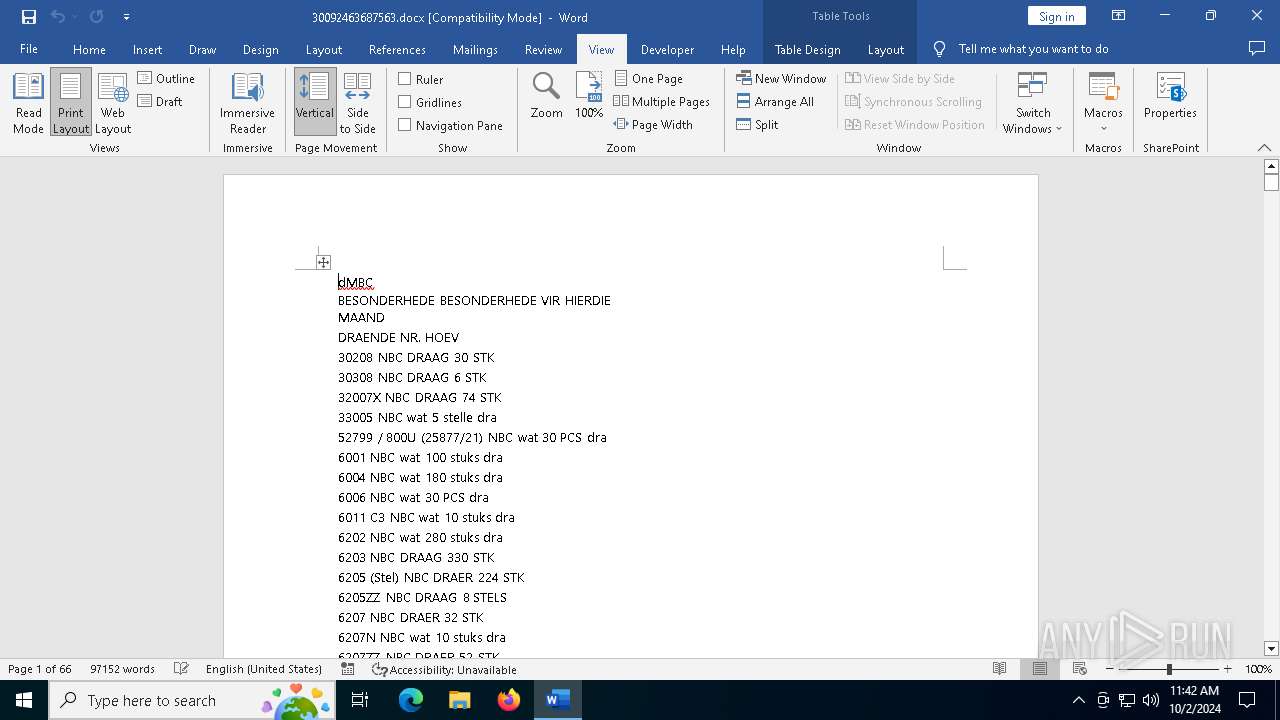Open the Zoom dialog magnifier
Screen dimensions: 1280x720
(x=546, y=96)
